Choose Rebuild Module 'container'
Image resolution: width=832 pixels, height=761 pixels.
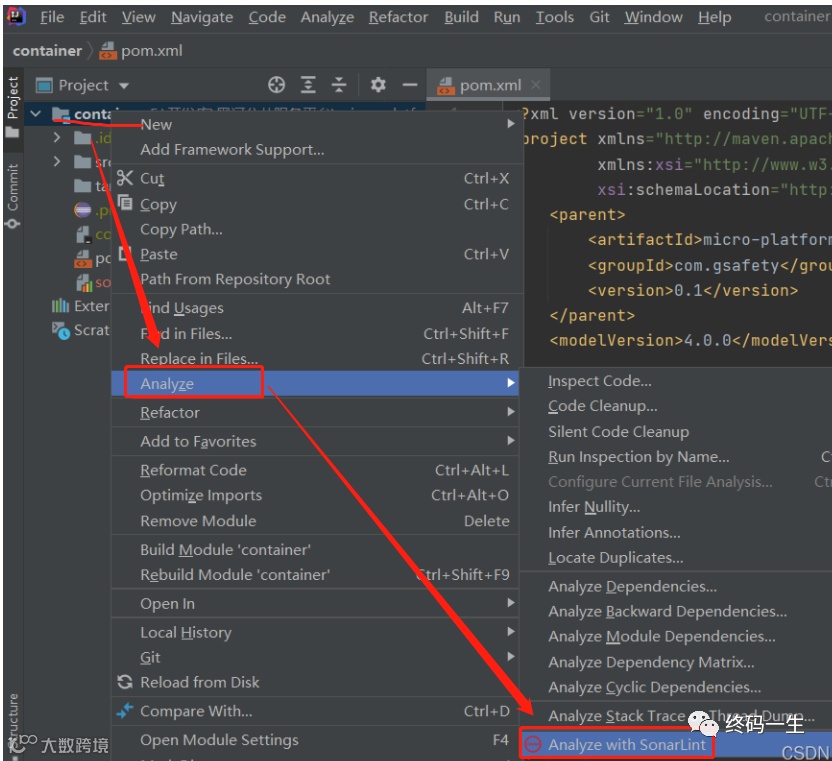(315, 575)
